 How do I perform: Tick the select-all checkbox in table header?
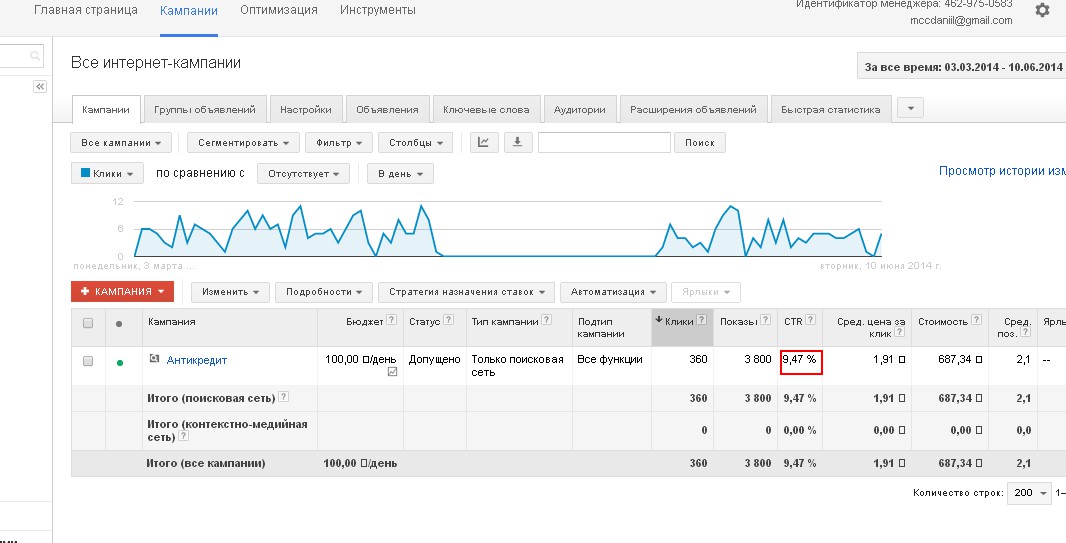click(88, 323)
